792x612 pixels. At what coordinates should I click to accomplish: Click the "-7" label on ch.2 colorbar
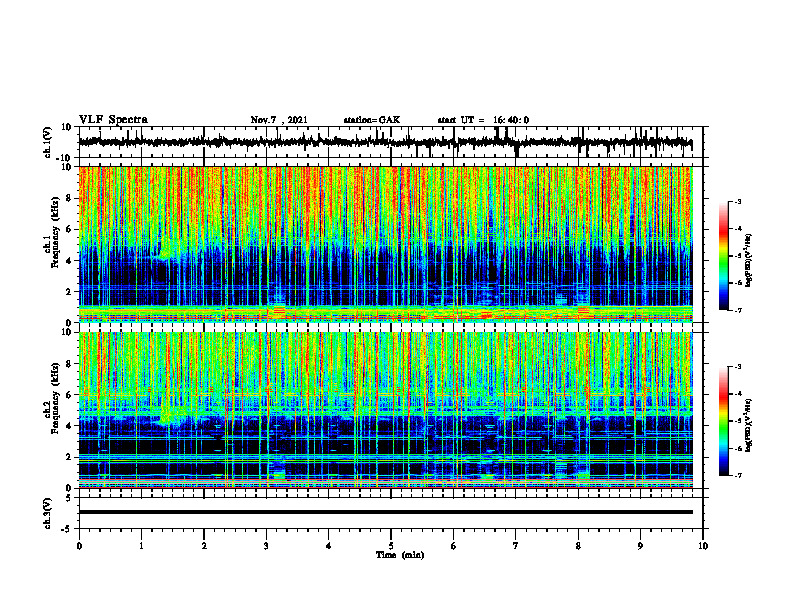tap(737, 476)
